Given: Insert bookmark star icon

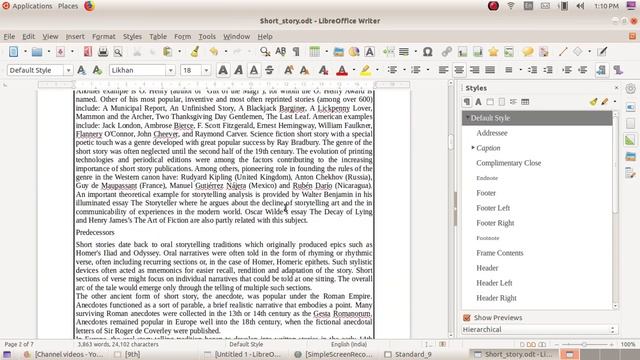Looking at the screenshot, I should point(493,52).
